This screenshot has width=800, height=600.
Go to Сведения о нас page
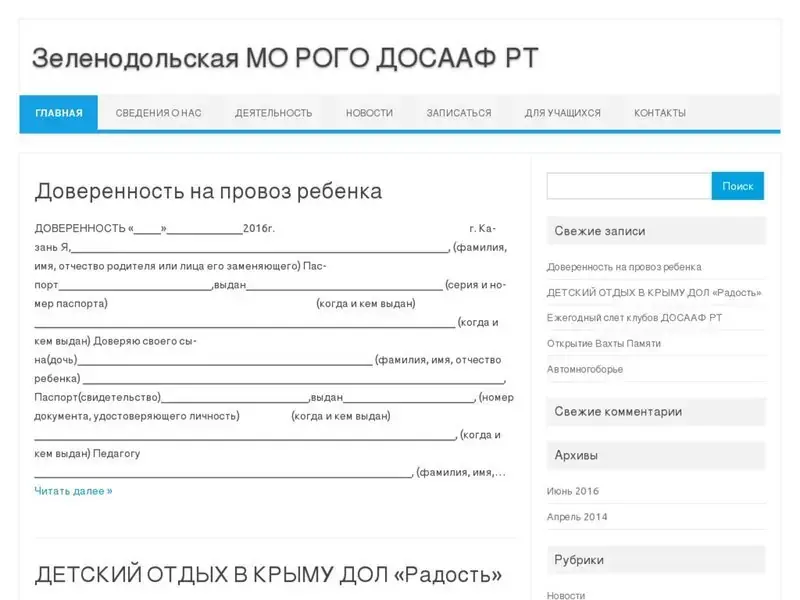[158, 113]
